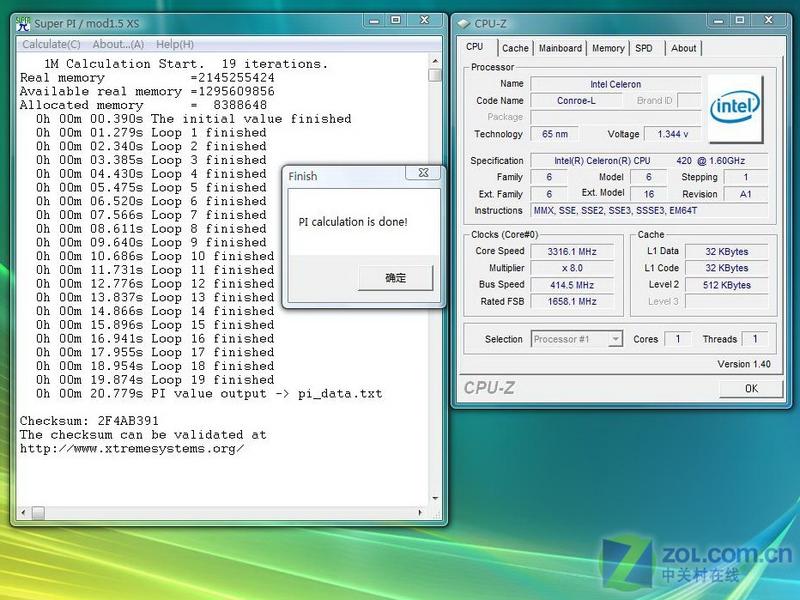Click the '1M Calculation Start. 19 iterations.' line
The height and width of the screenshot is (600, 800).
click(x=186, y=64)
